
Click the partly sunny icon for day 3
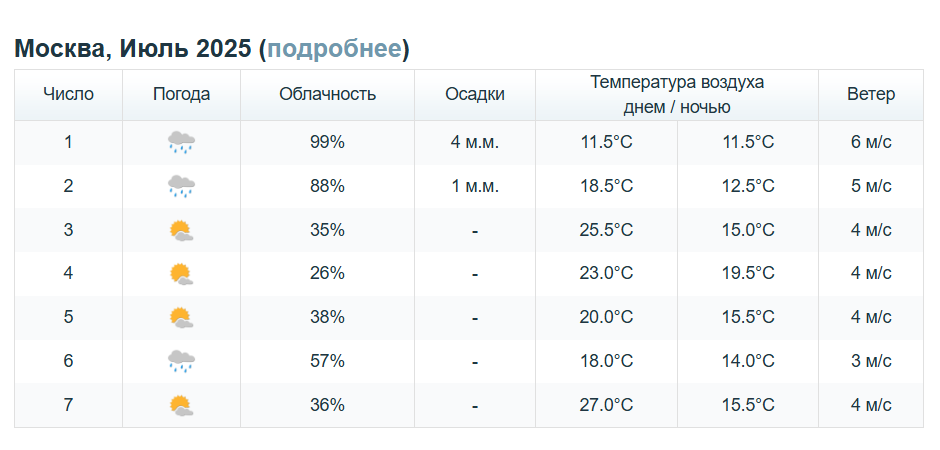(x=181, y=230)
